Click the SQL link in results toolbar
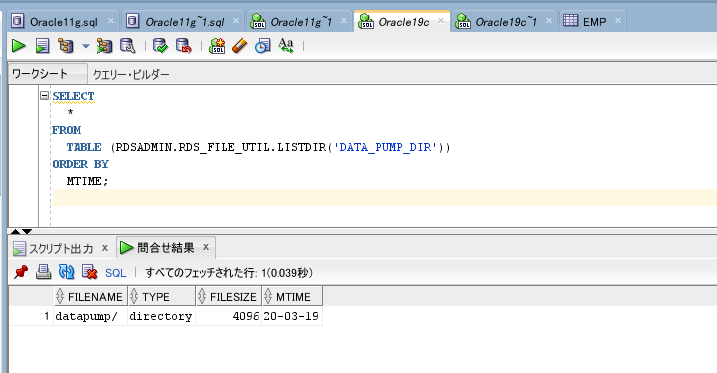Screen dimensions: 717x373 point(115,273)
